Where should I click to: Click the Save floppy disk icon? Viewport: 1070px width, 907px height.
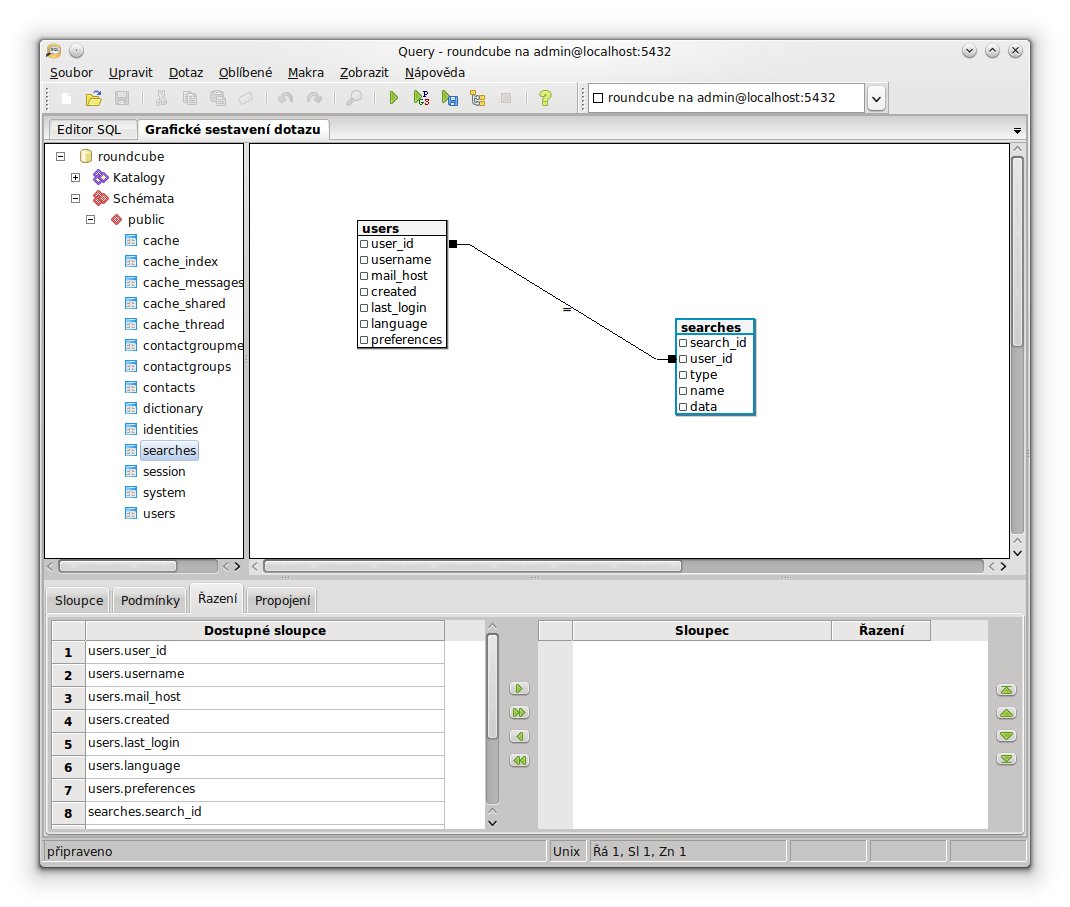[121, 98]
